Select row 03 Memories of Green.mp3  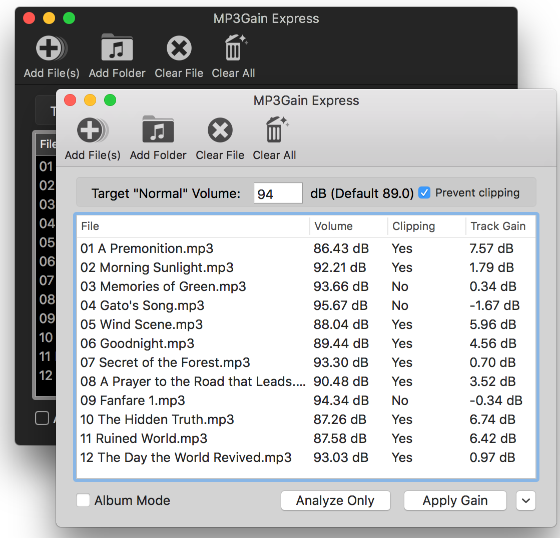coord(306,287)
